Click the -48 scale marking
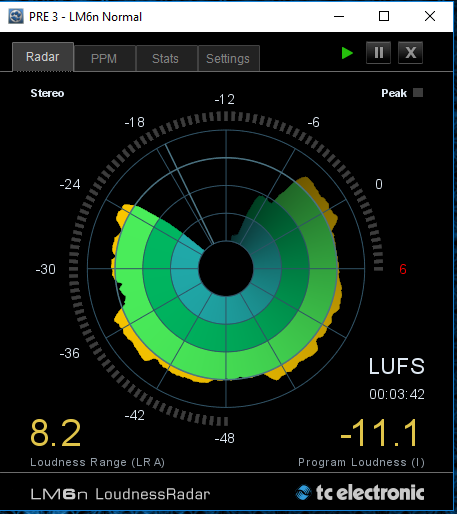 (x=225, y=438)
